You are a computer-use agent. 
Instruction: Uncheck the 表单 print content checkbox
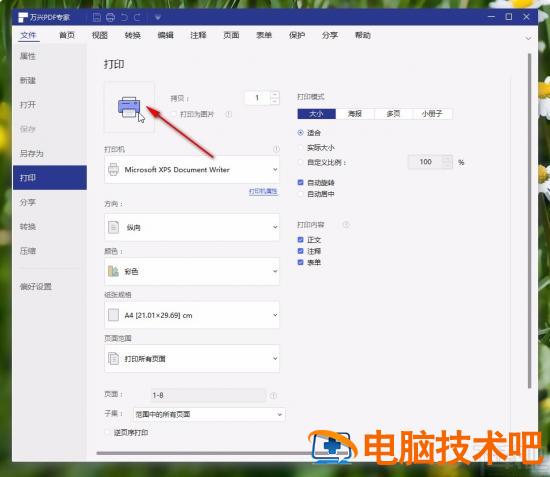(300, 262)
